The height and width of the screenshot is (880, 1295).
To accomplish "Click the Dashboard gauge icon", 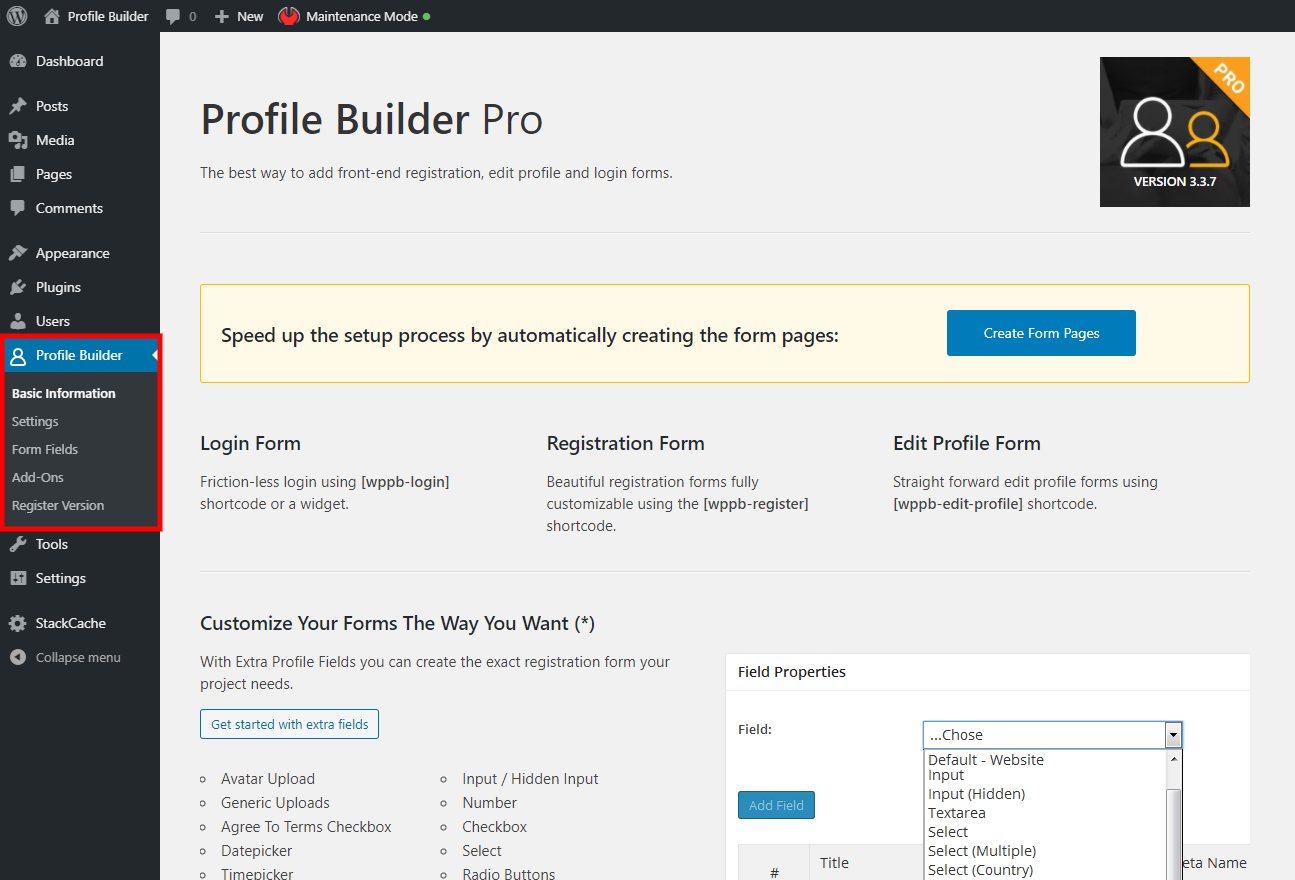I will tap(18, 61).
